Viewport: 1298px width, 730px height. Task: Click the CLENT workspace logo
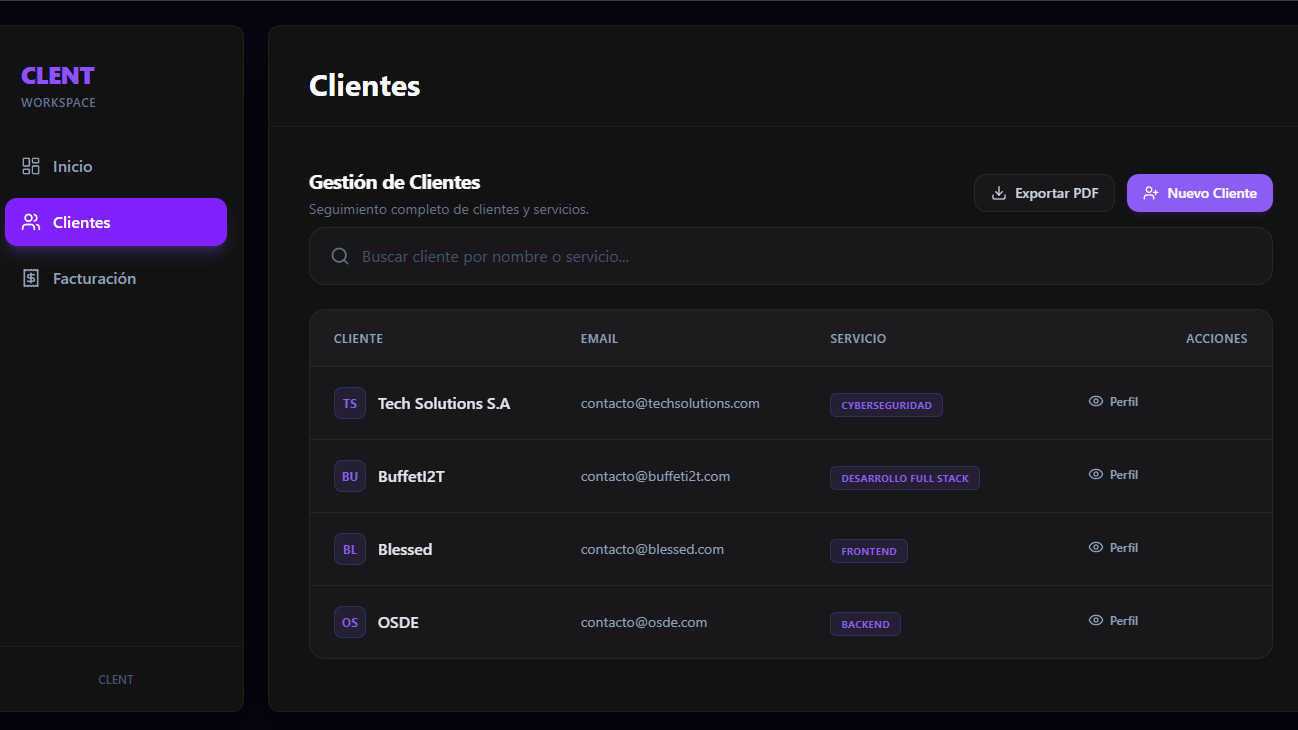pyautogui.click(x=58, y=76)
